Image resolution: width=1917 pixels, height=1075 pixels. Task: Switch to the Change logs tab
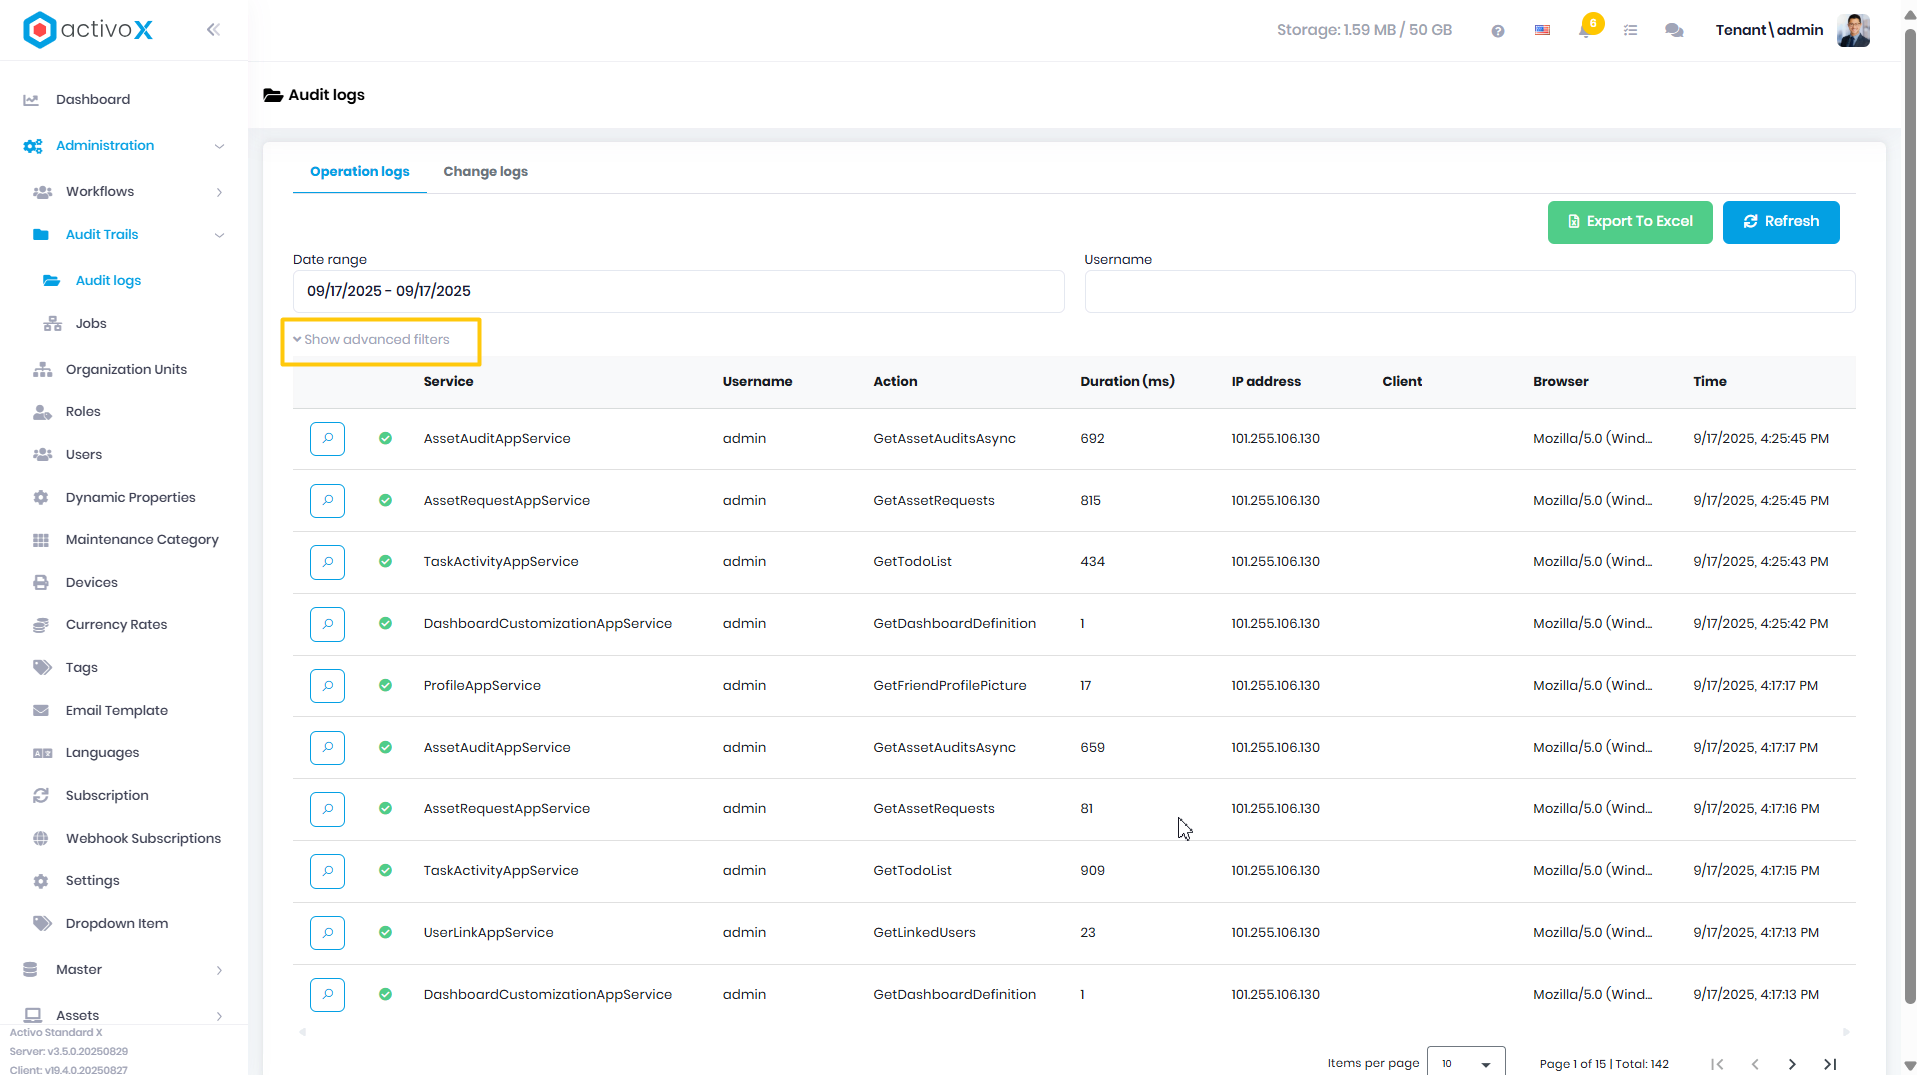(x=486, y=172)
